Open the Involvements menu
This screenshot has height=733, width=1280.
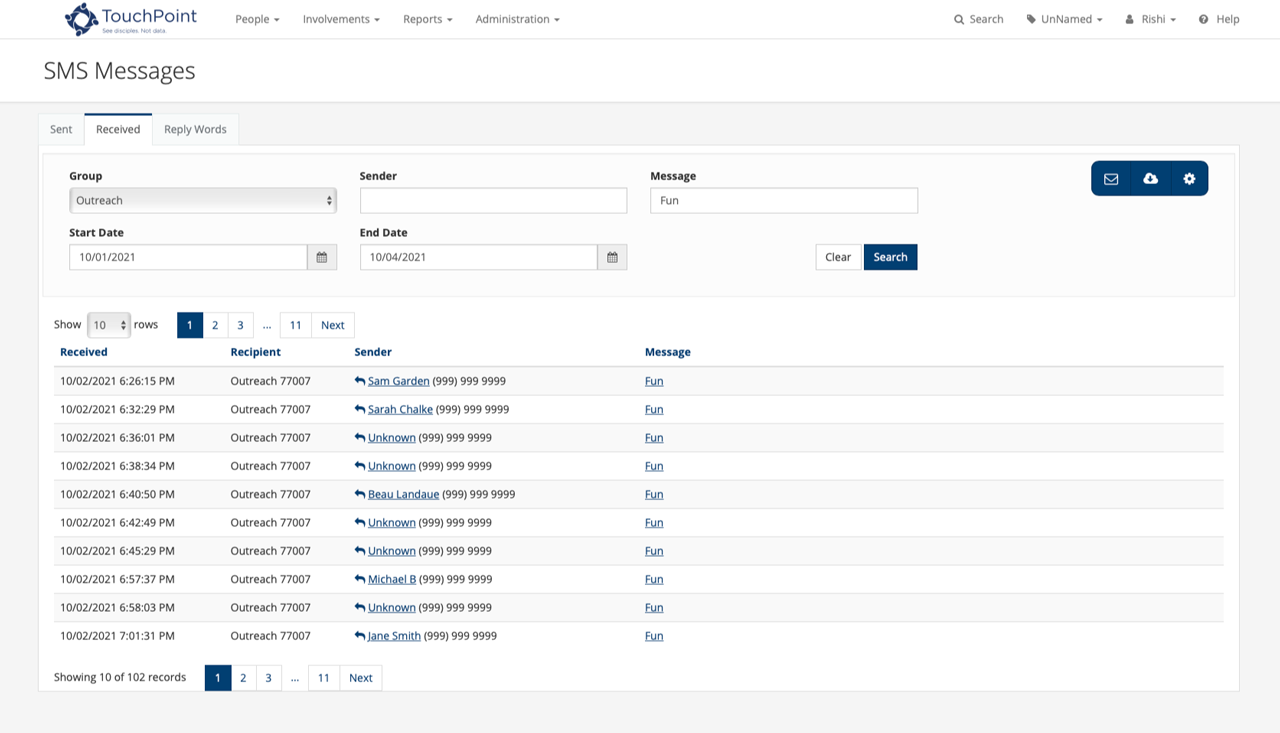click(341, 19)
